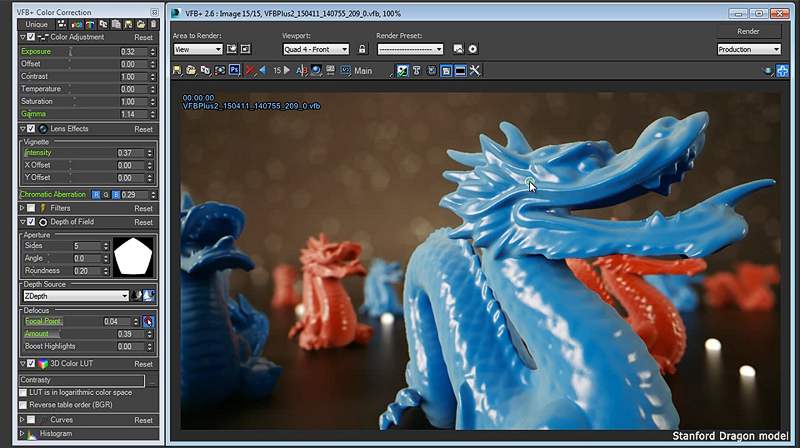Enable the Curves effect checkbox
The height and width of the screenshot is (448, 800).
31,420
